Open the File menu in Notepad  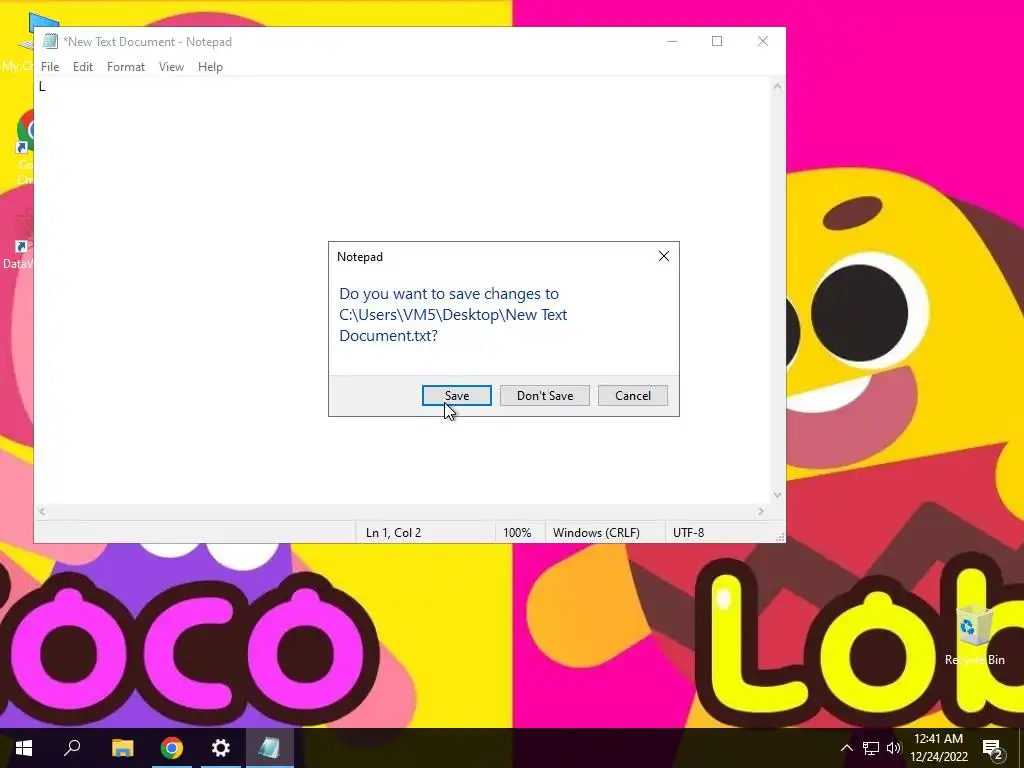pyautogui.click(x=50, y=67)
